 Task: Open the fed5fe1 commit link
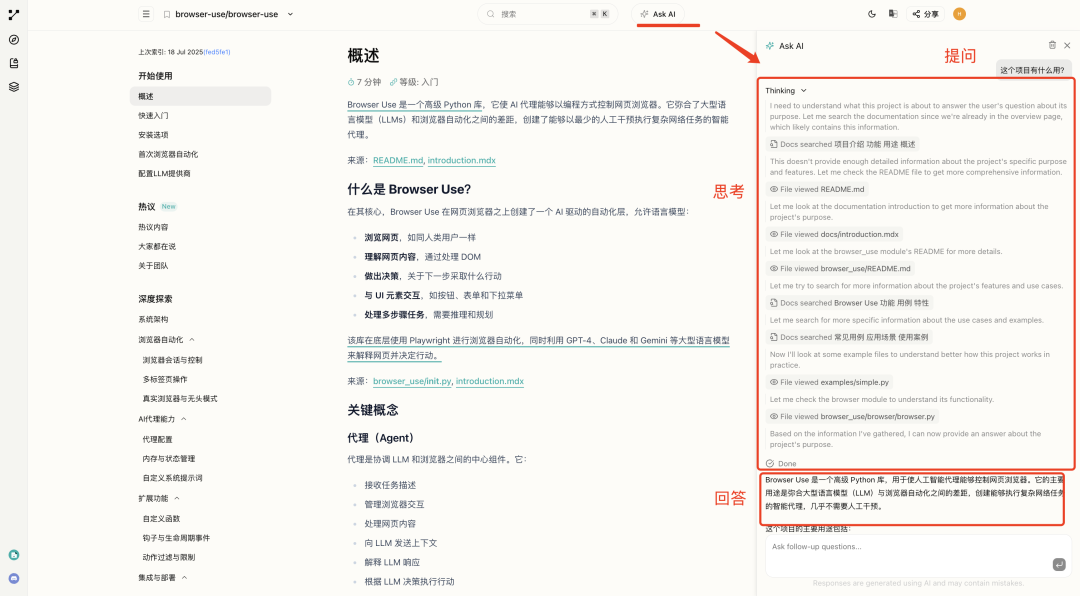[x=218, y=52]
